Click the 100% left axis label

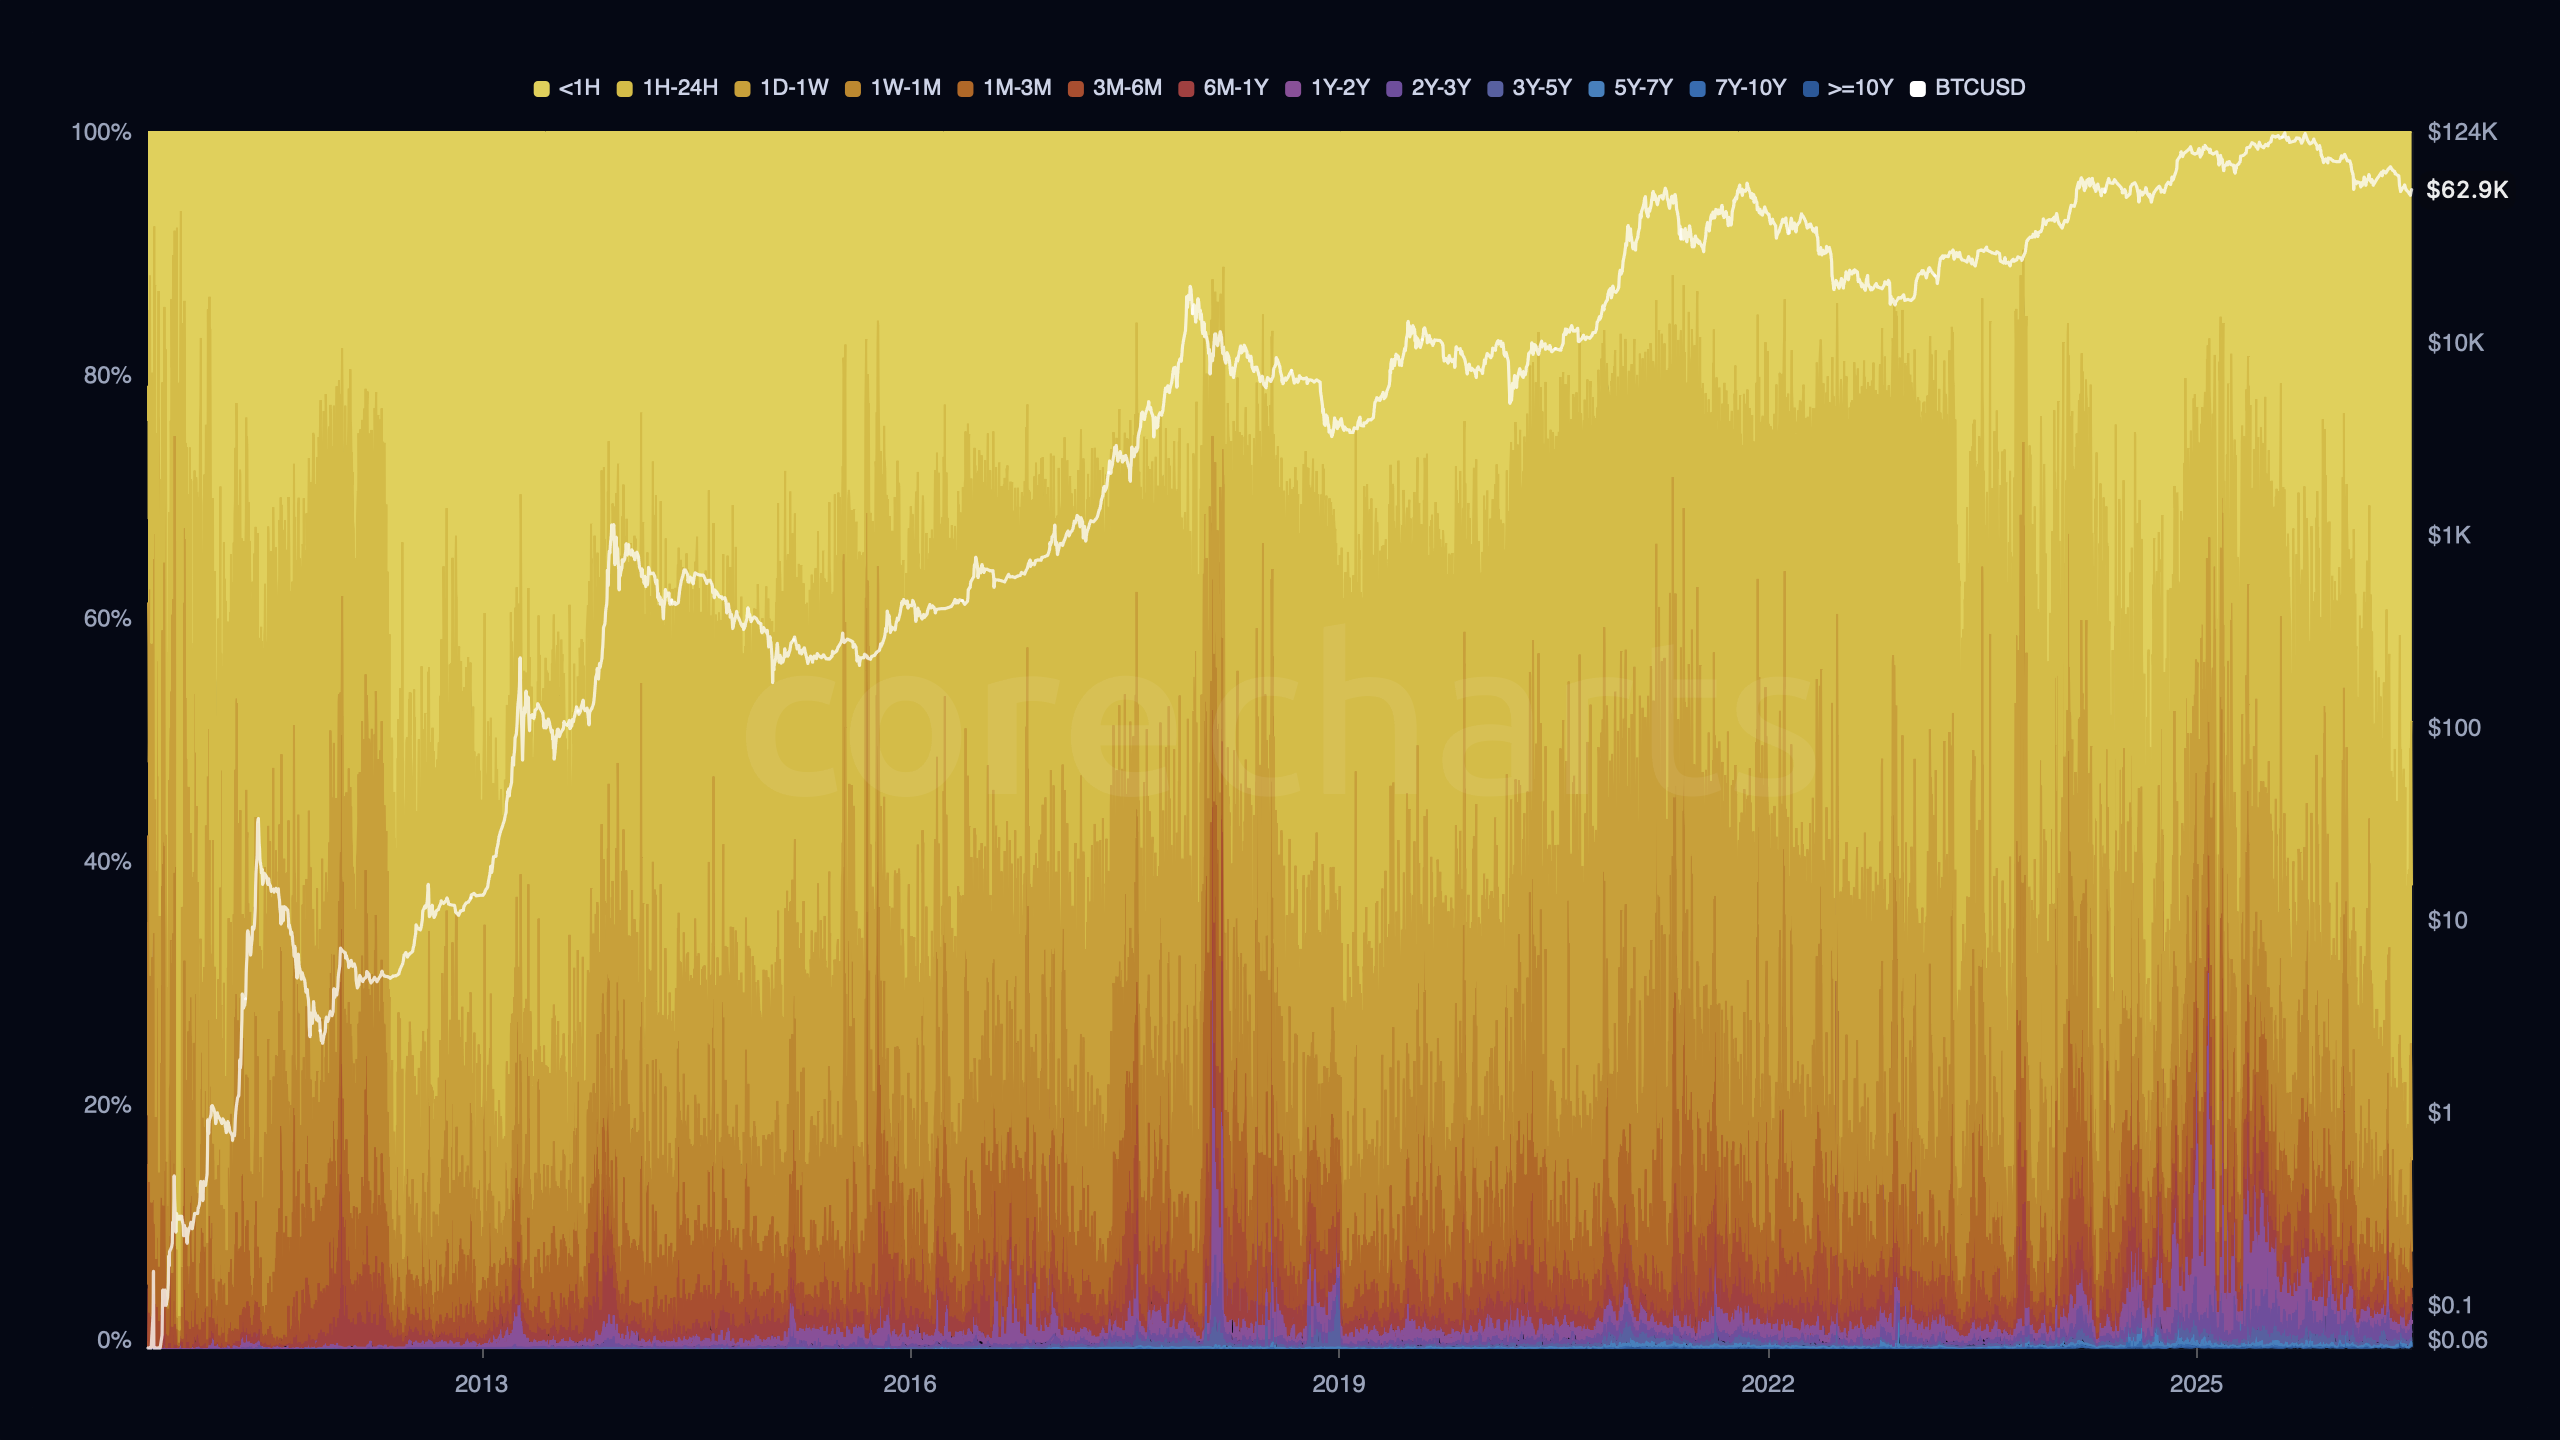pyautogui.click(x=101, y=132)
